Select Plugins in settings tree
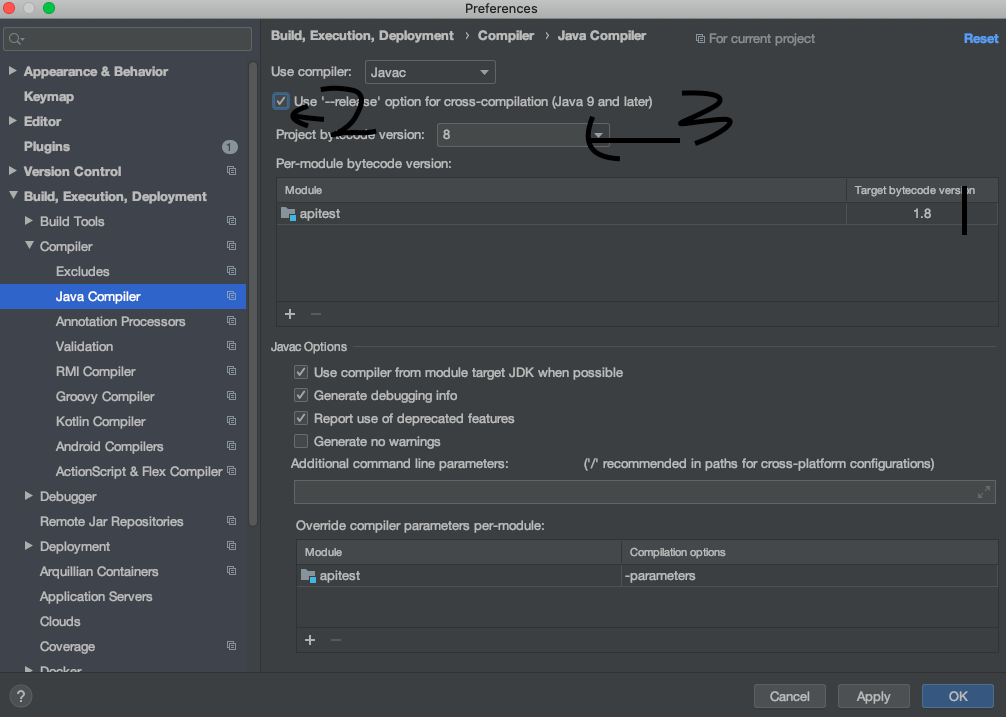 tap(47, 146)
